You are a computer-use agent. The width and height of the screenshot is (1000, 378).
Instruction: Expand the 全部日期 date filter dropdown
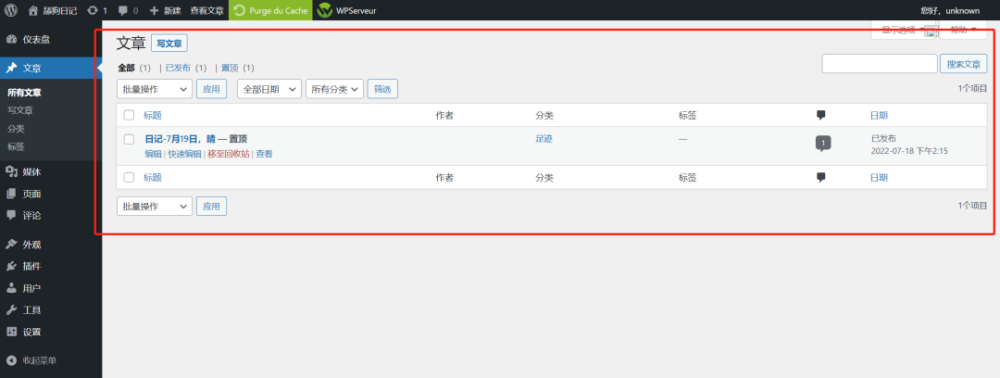(x=269, y=89)
